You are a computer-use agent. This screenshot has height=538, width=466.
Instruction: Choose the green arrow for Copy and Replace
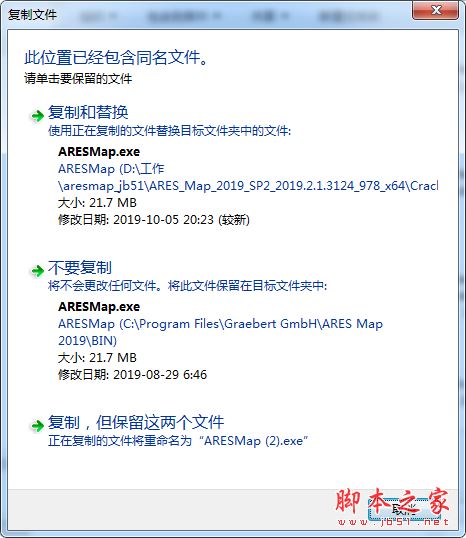[x=37, y=116]
